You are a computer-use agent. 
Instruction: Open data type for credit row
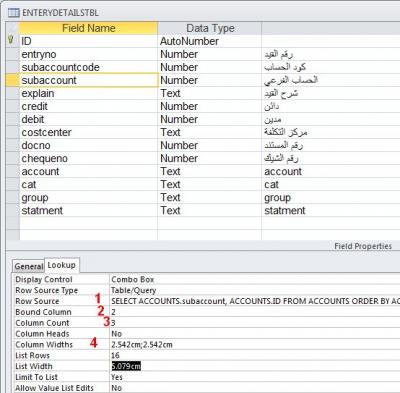coord(210,106)
